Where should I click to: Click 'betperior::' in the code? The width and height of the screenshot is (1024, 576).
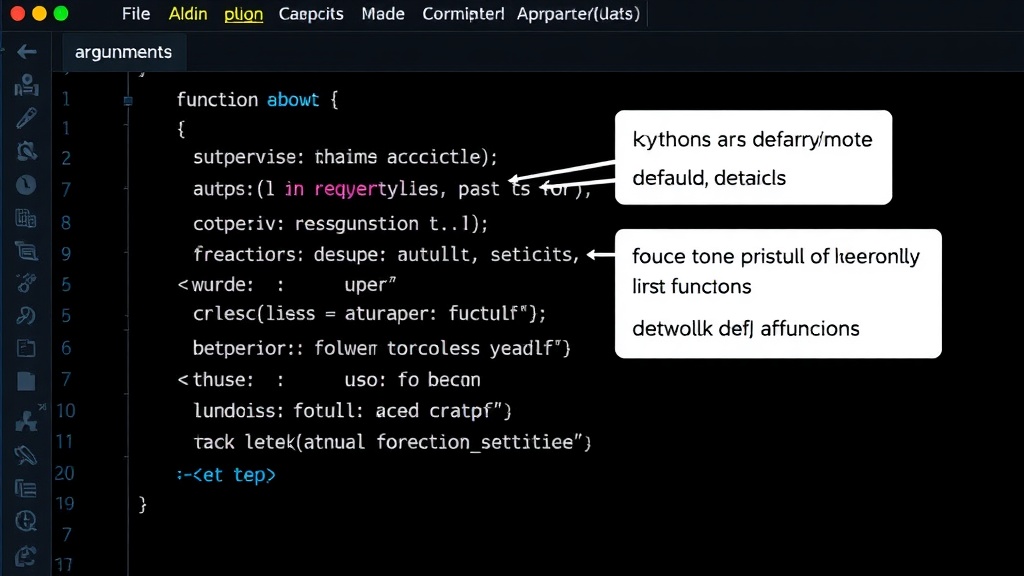tap(248, 348)
